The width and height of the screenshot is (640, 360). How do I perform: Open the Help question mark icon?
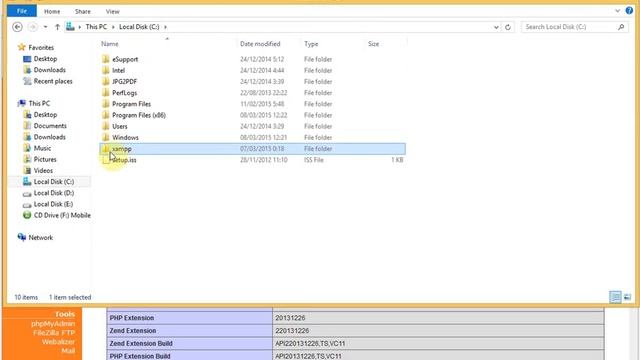629,11
